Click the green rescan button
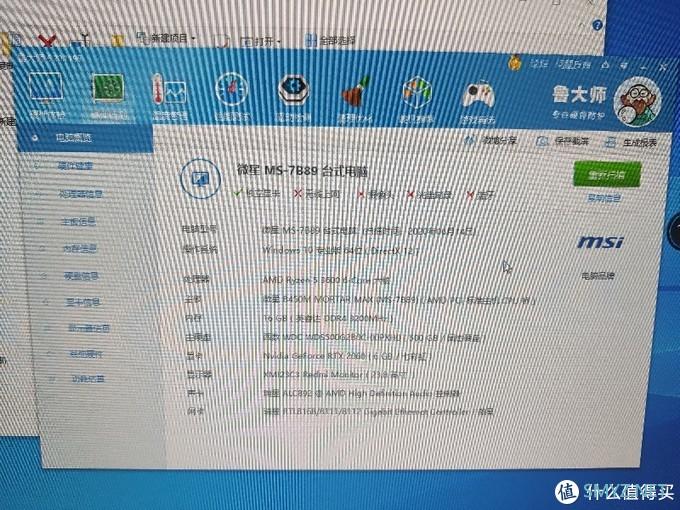Viewport: 680px width, 510px height. [607, 174]
